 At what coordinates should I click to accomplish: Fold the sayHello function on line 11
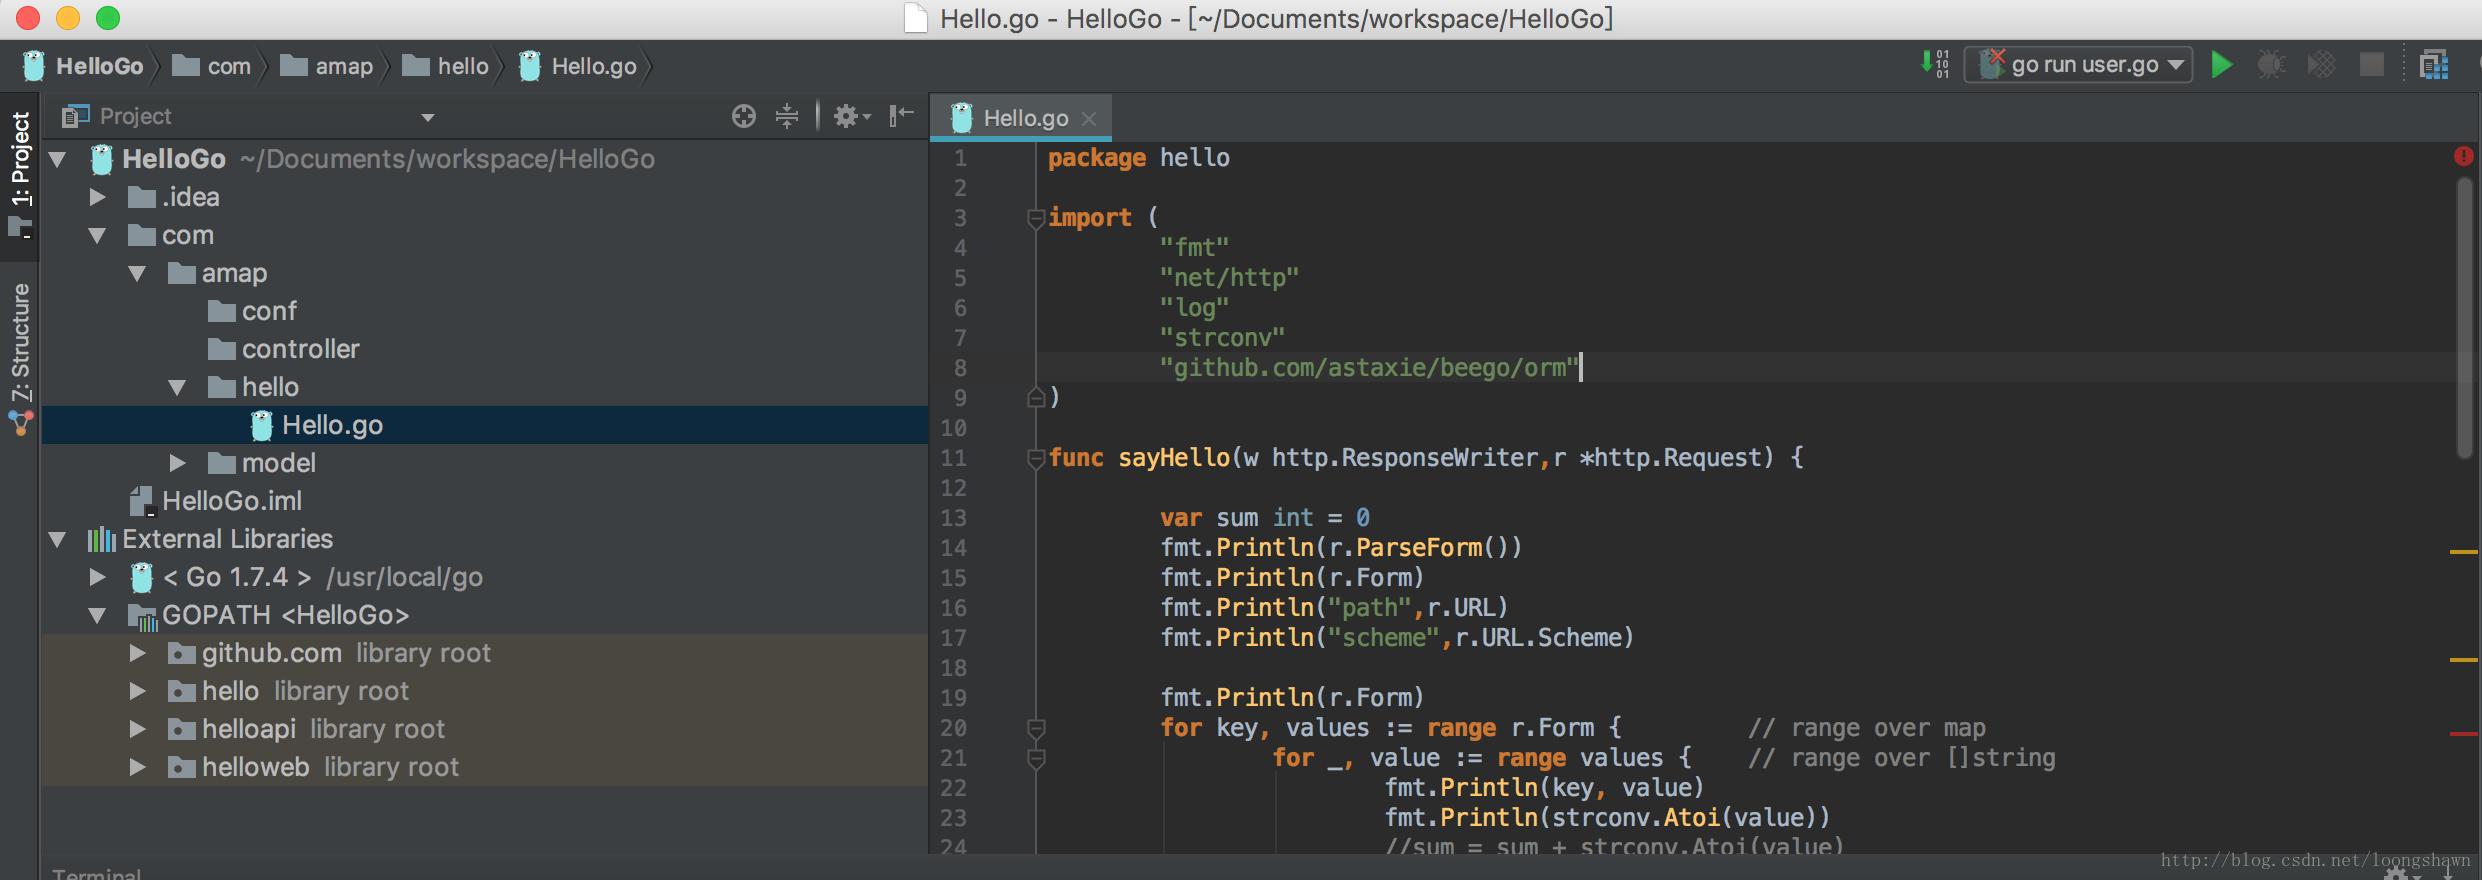(x=1036, y=458)
